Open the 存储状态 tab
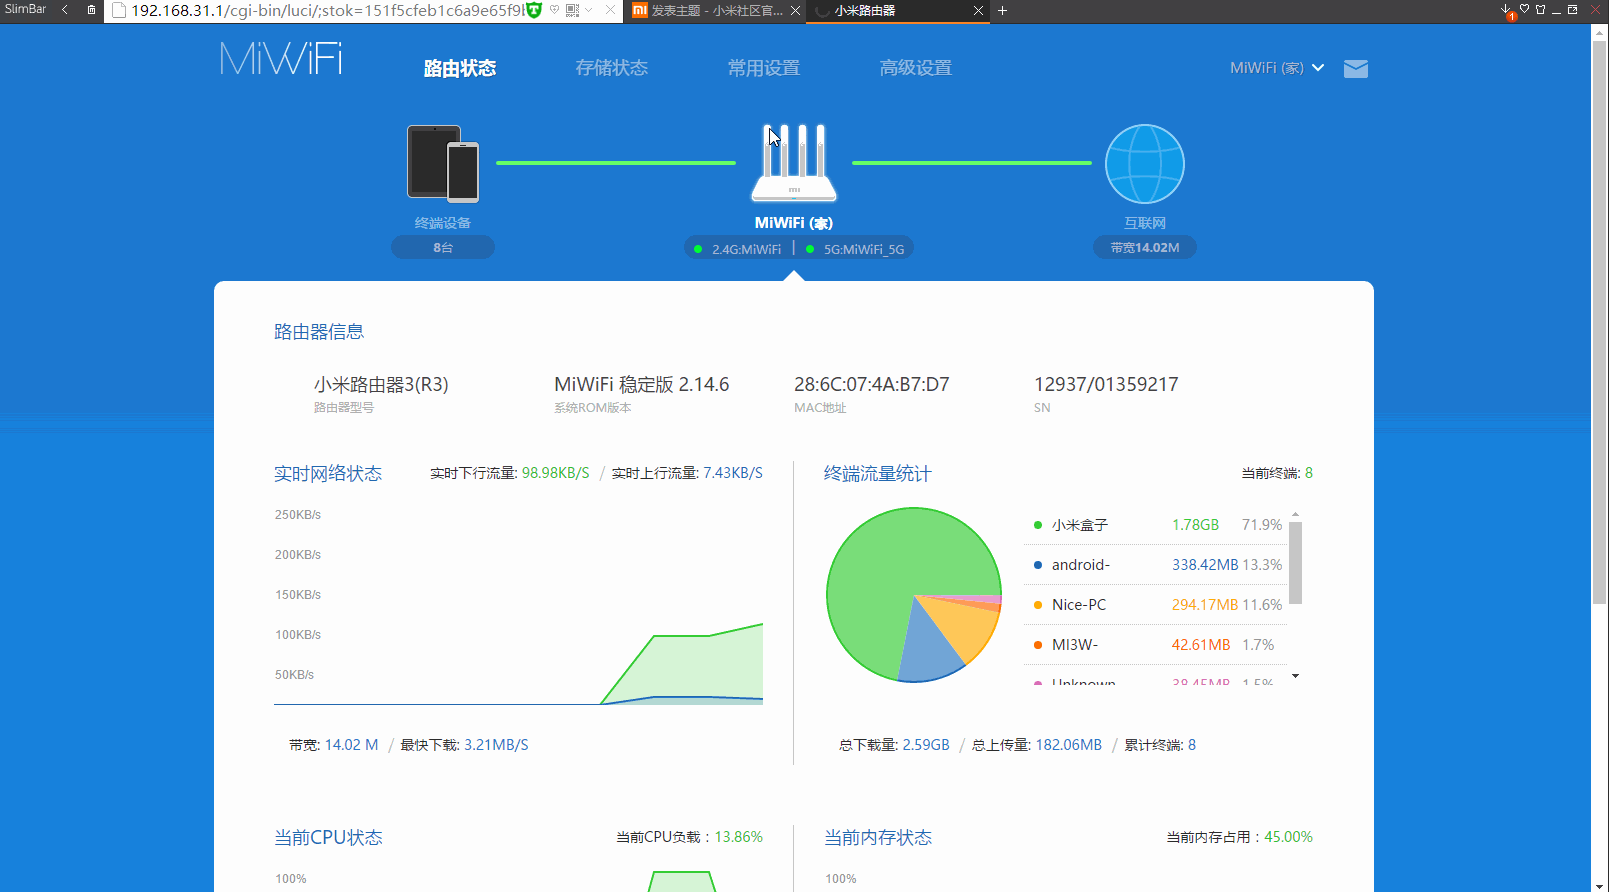The image size is (1609, 892). pos(612,68)
